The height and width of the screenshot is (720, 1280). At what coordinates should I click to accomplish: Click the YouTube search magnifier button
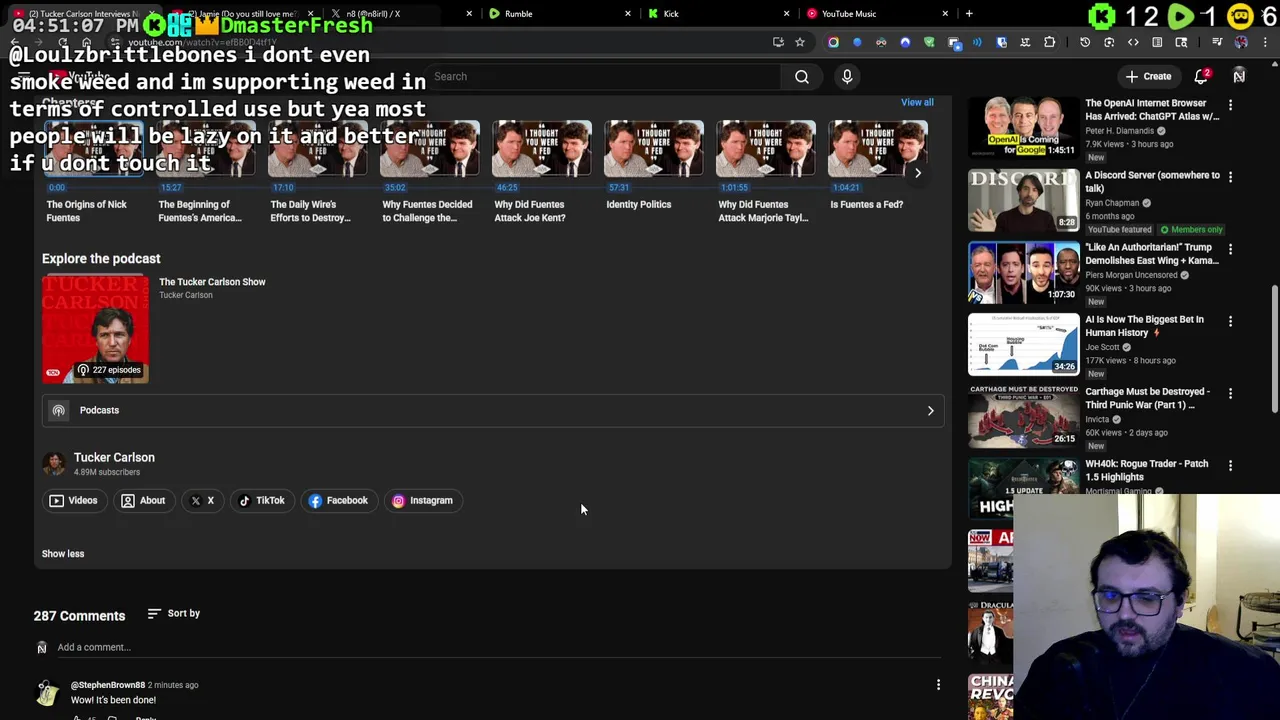point(802,77)
